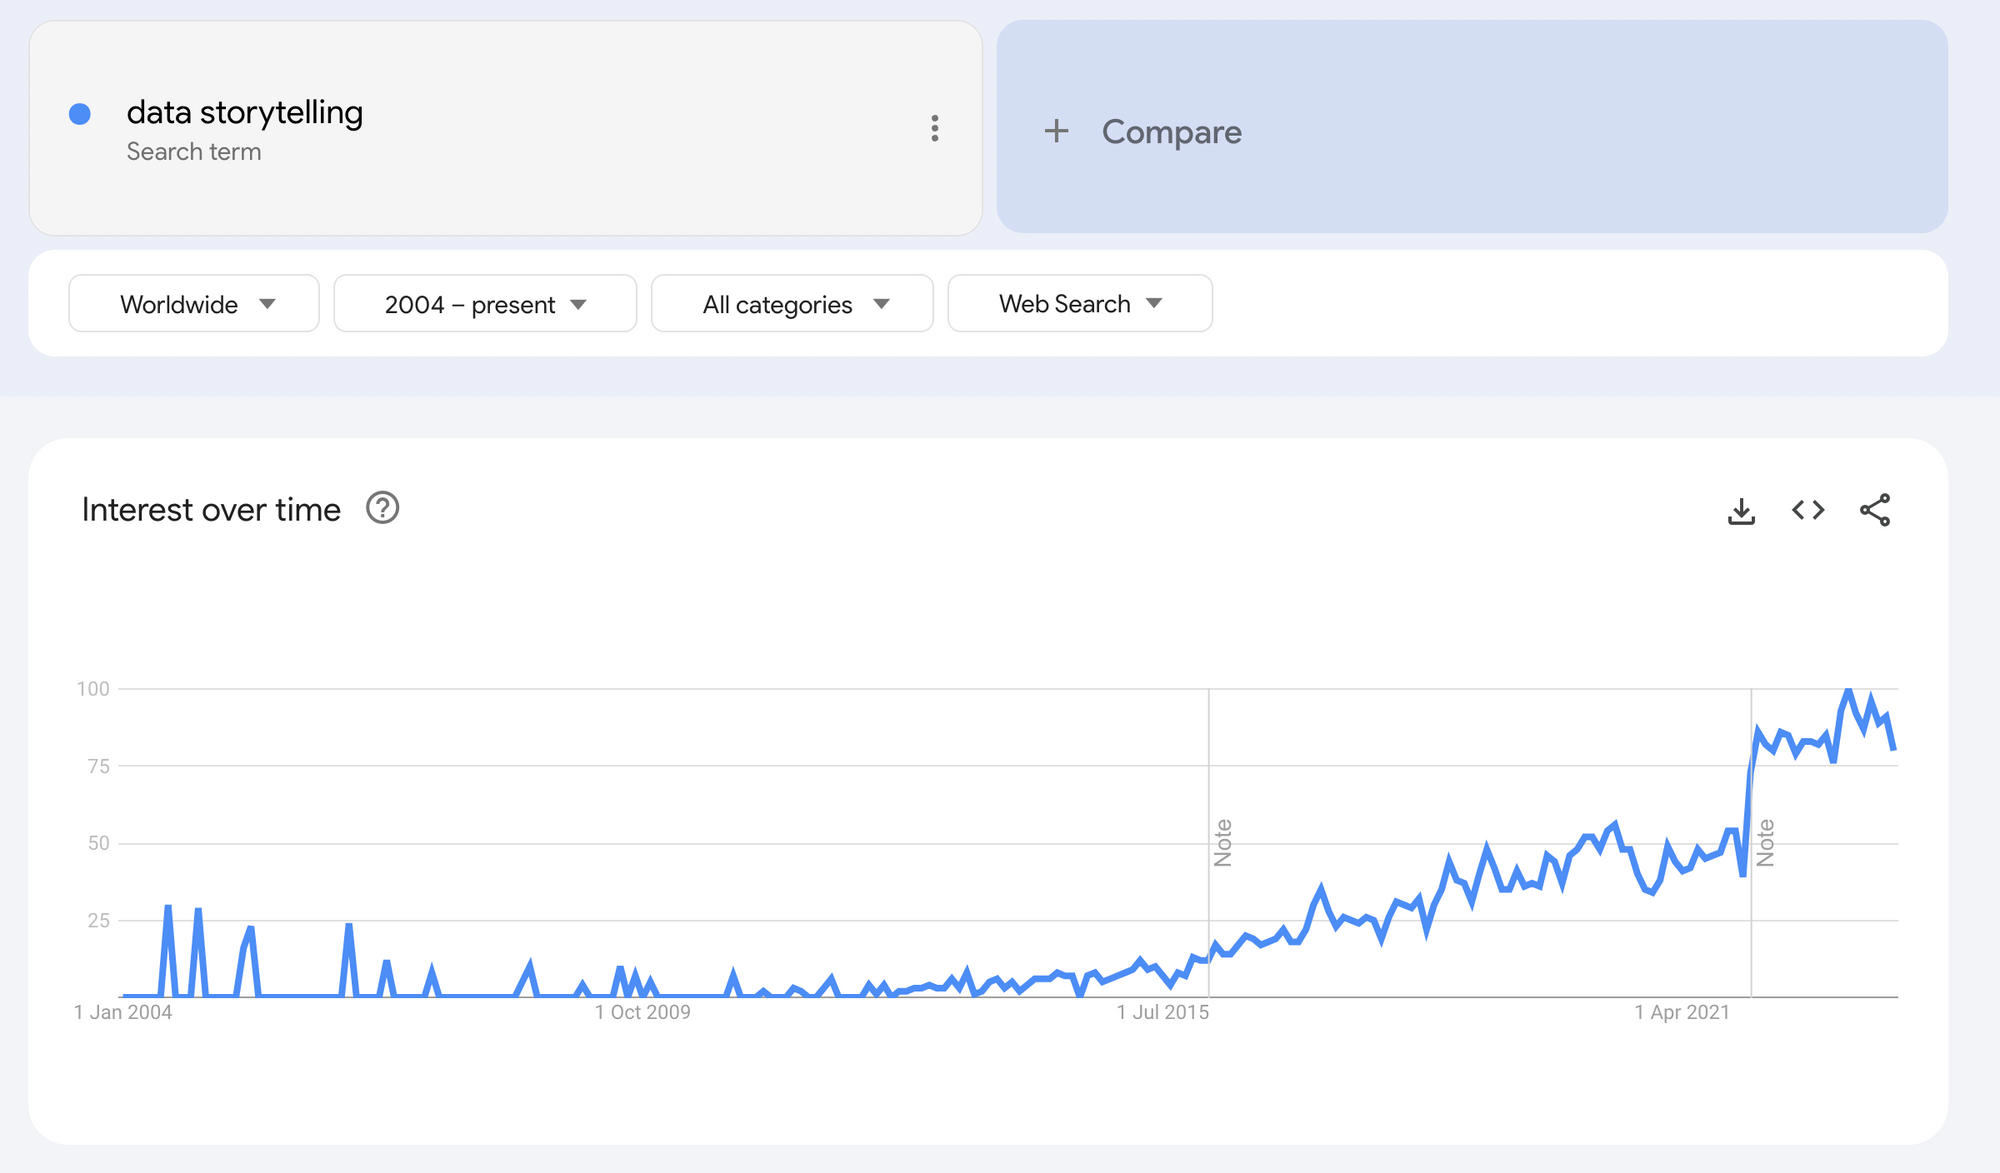The image size is (2000, 1173).
Task: Click the blue dot beside data storytelling
Action: 80,114
